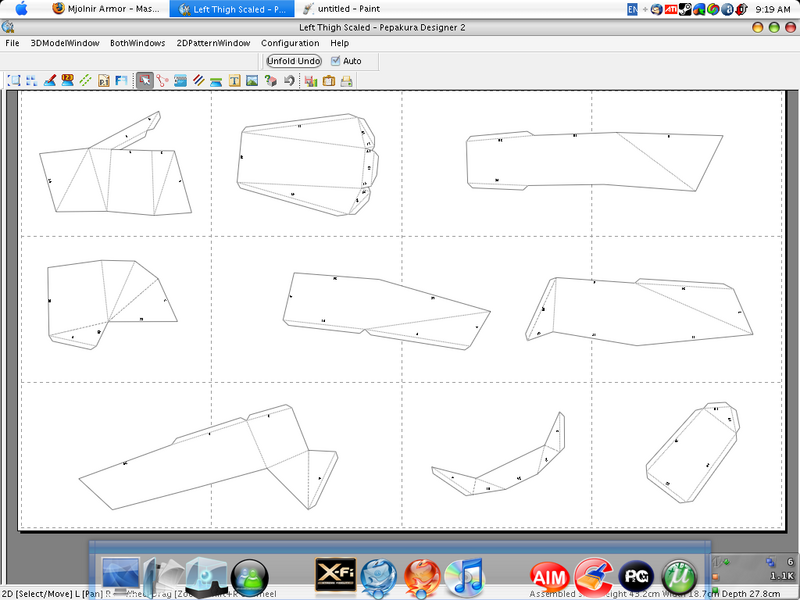Click the printer icon in toolbar

coord(346,80)
